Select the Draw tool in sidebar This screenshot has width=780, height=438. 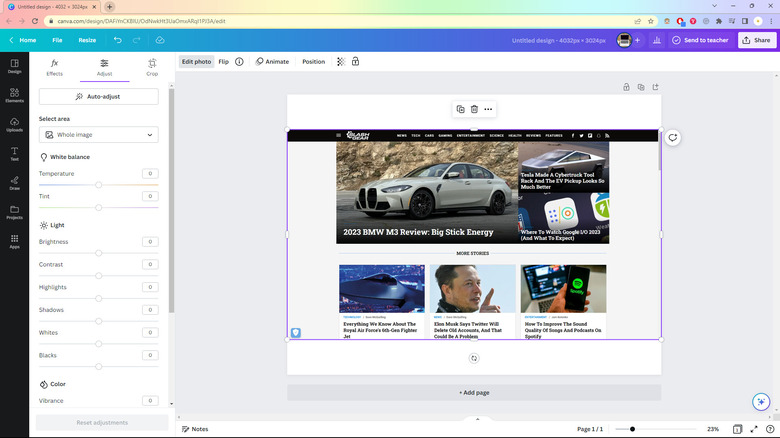(14, 182)
